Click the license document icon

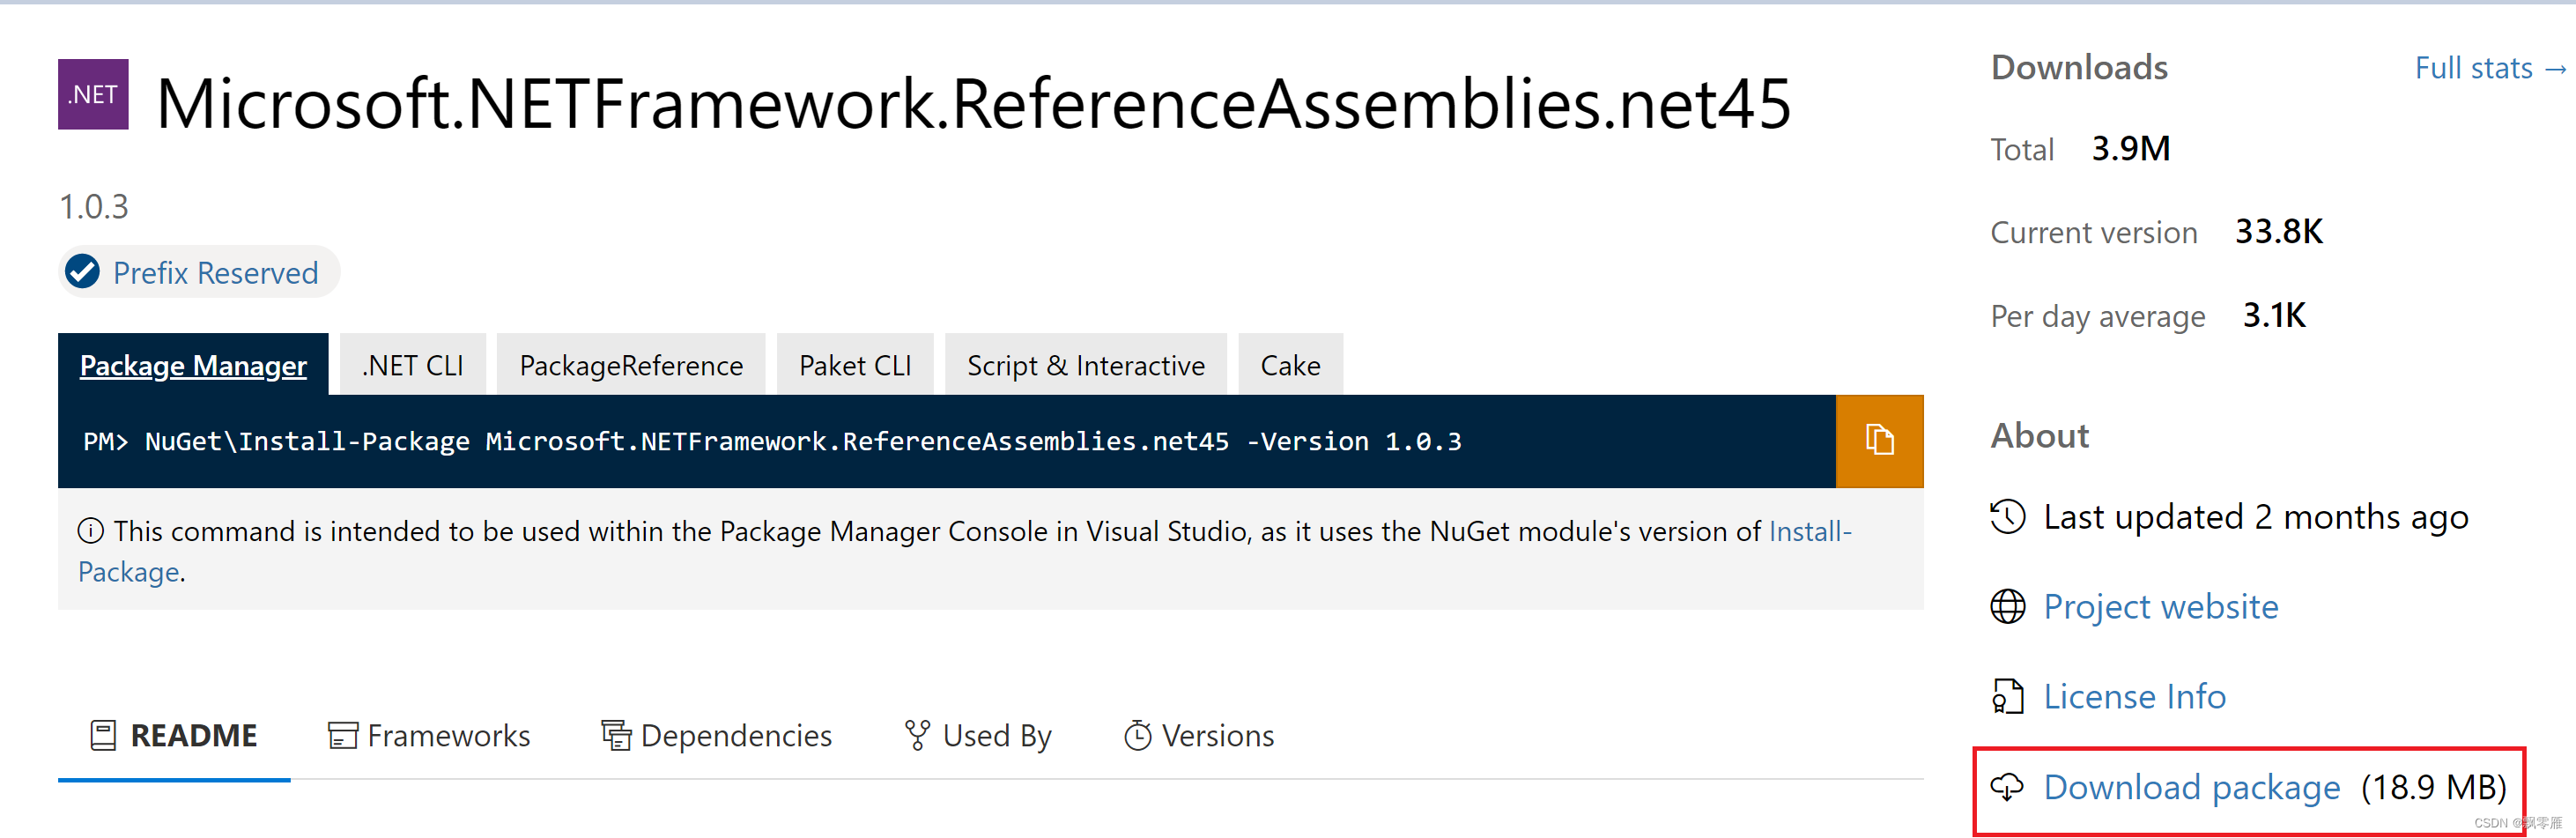coord(2007,696)
